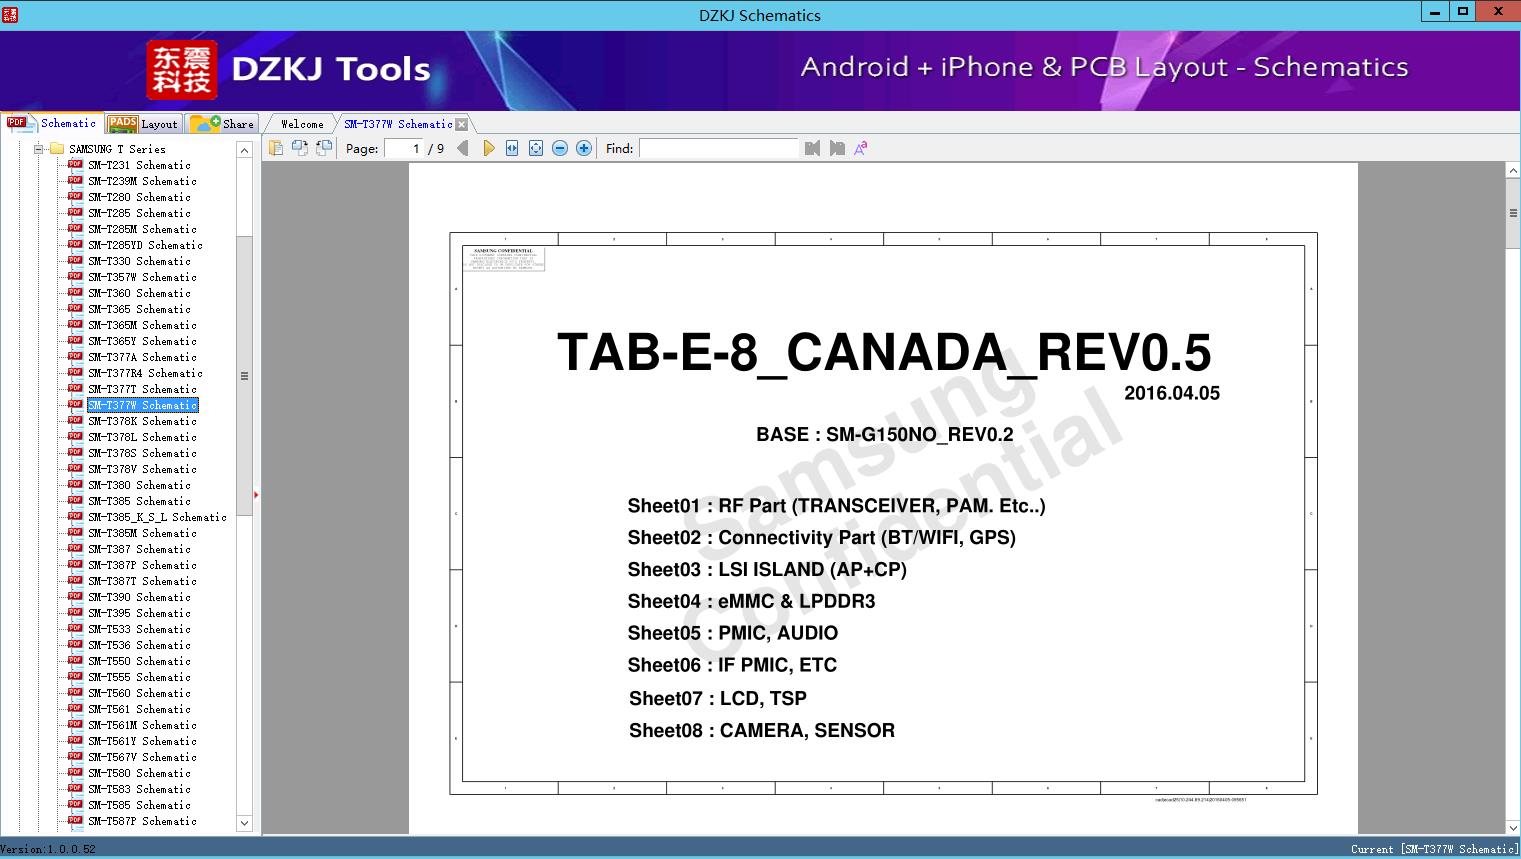Collapse the SAMSUNG T Series tree node
The height and width of the screenshot is (859, 1521).
click(x=39, y=149)
